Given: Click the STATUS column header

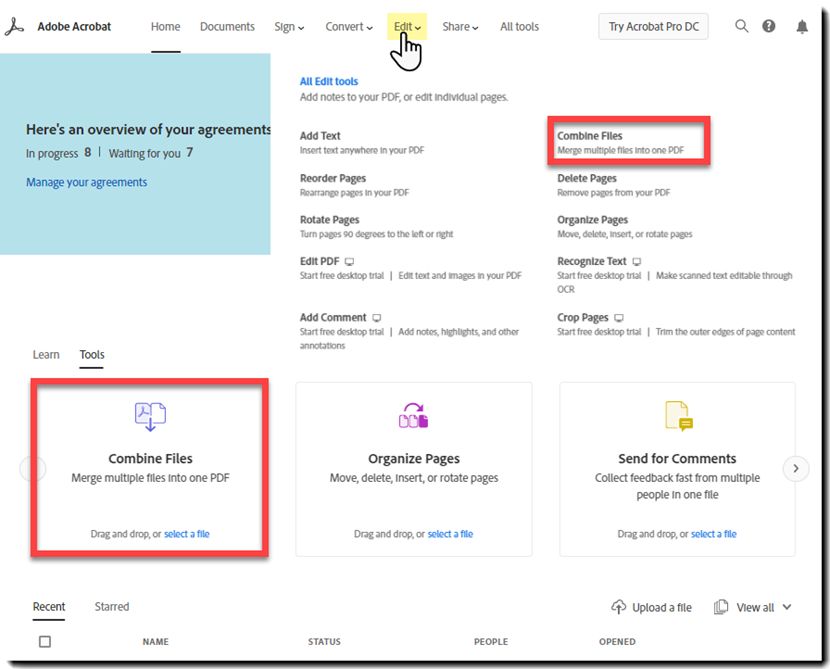Looking at the screenshot, I should tap(324, 641).
